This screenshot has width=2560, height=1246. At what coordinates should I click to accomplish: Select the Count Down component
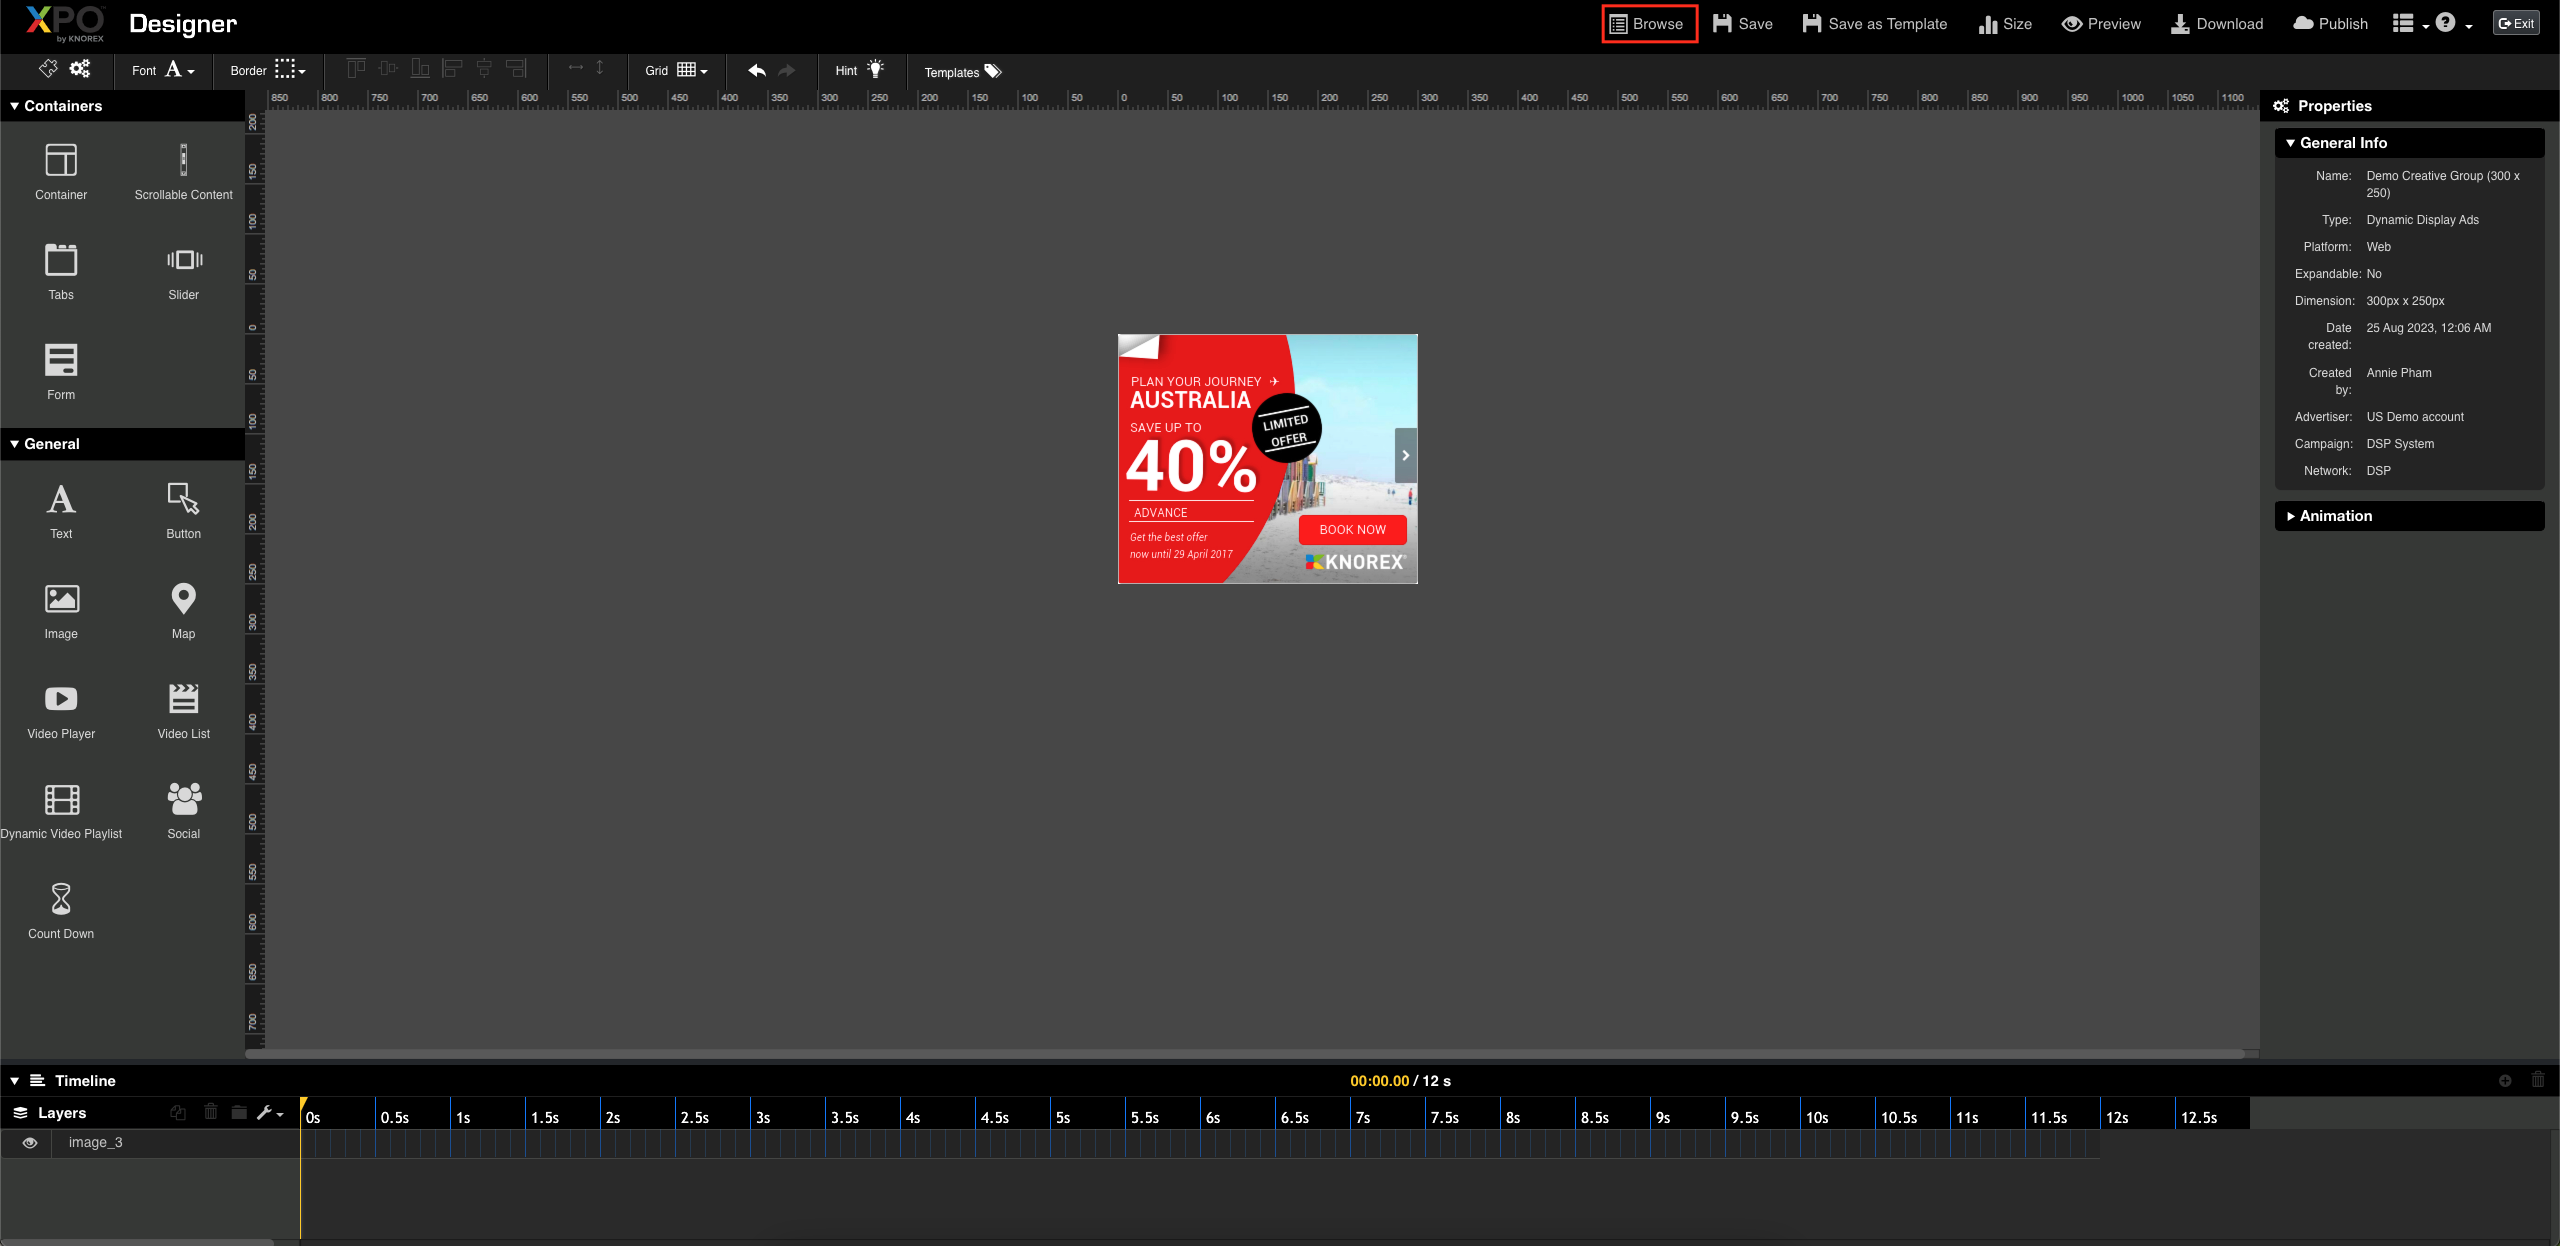60,908
